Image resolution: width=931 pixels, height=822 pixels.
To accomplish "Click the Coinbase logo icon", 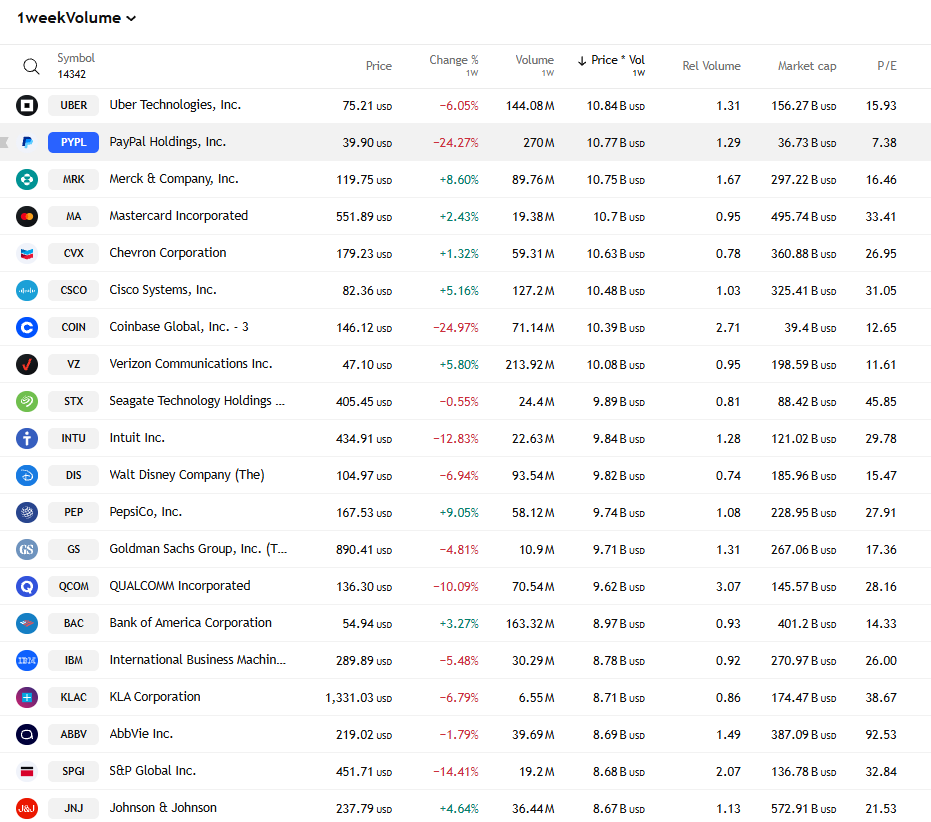I will [27, 327].
